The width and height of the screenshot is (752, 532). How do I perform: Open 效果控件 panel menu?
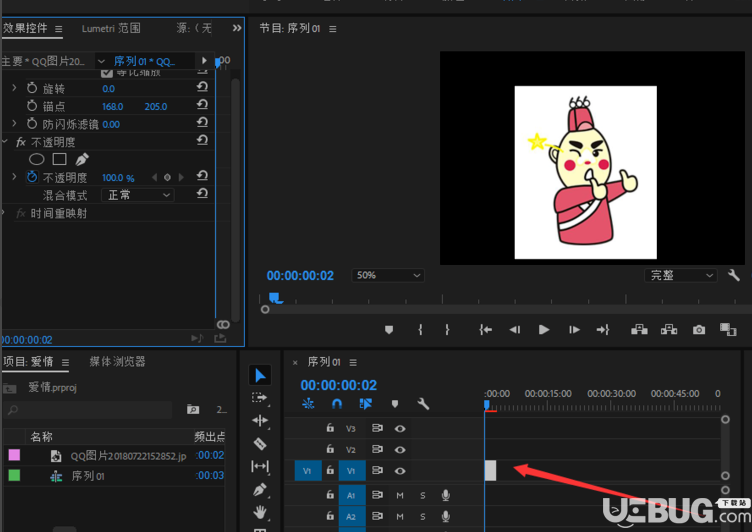point(59,29)
